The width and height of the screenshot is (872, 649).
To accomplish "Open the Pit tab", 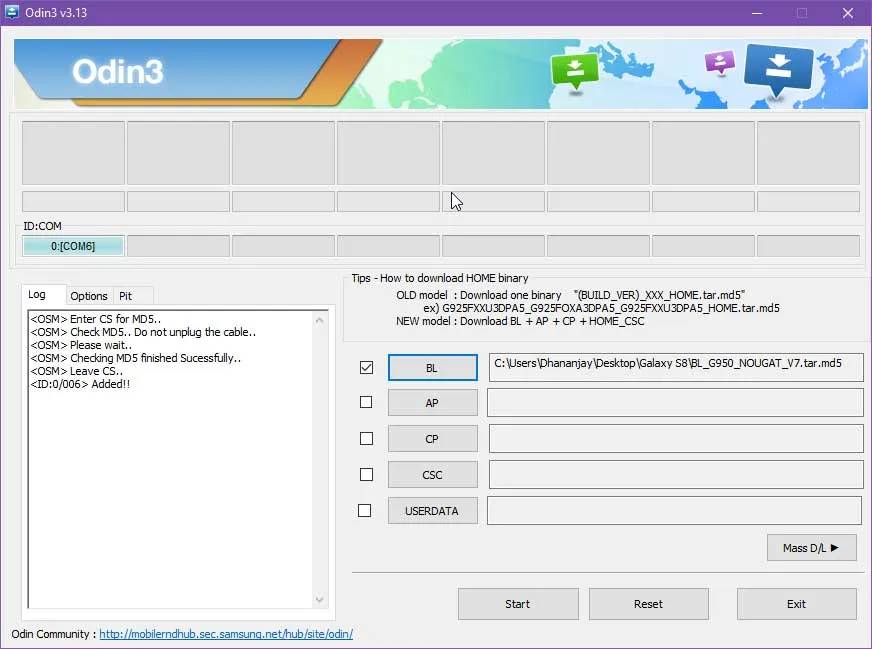I will click(x=126, y=296).
